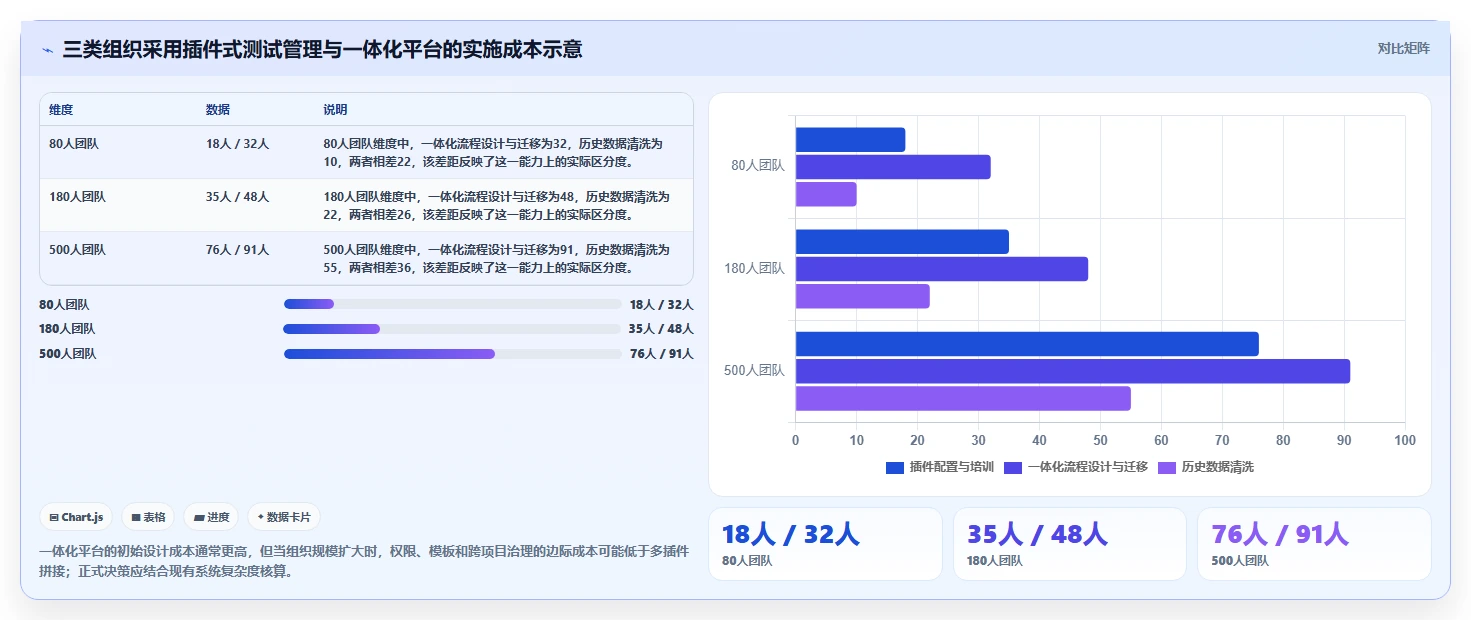Click the icon on the Chart.js chip

pos(54,518)
